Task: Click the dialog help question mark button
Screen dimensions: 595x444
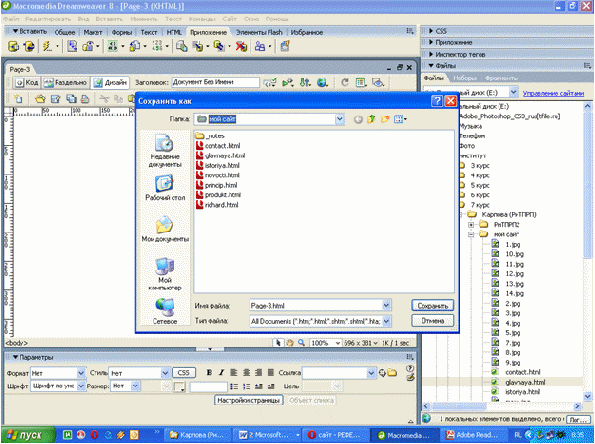Action: tap(437, 101)
